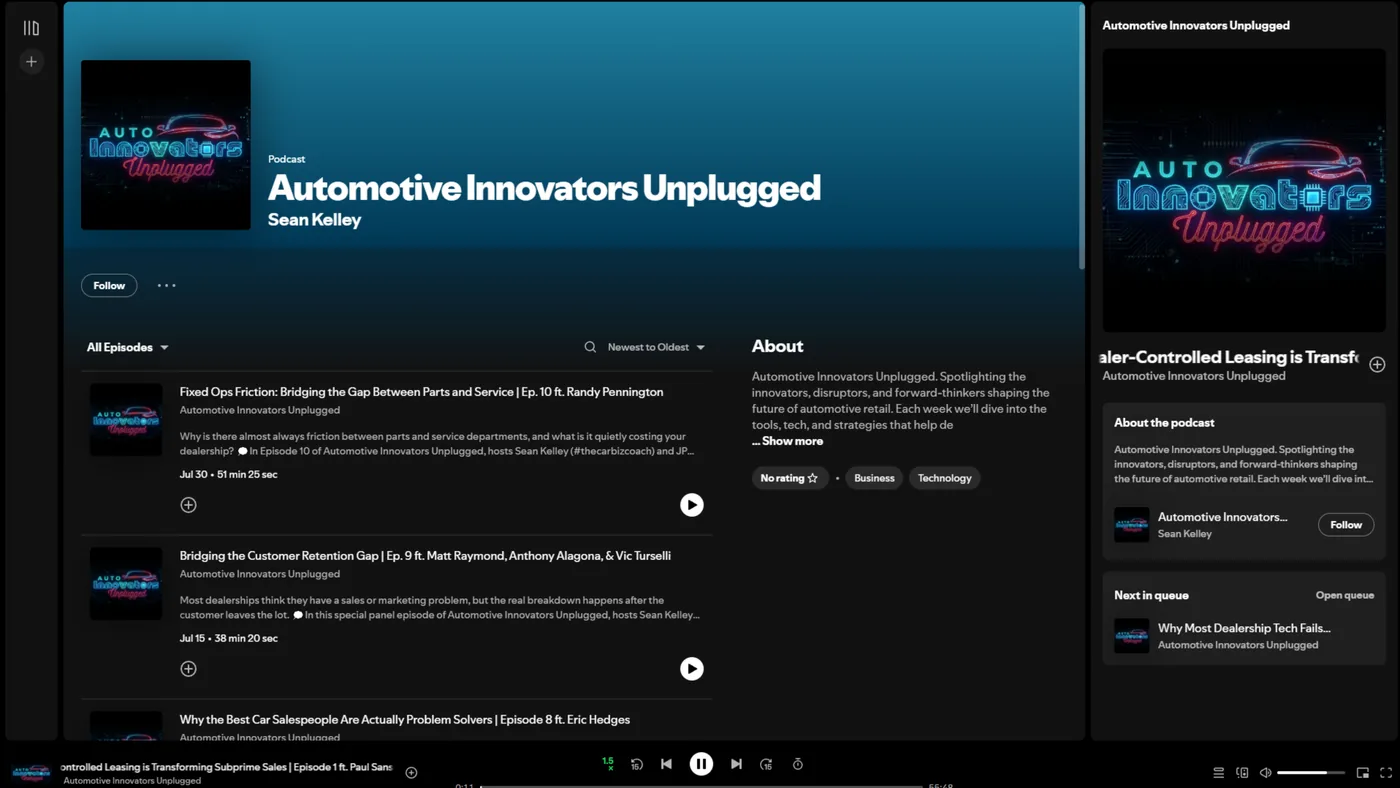Click show name under Fixed Ops Friction title
This screenshot has width=1400, height=788.
pyautogui.click(x=260, y=410)
